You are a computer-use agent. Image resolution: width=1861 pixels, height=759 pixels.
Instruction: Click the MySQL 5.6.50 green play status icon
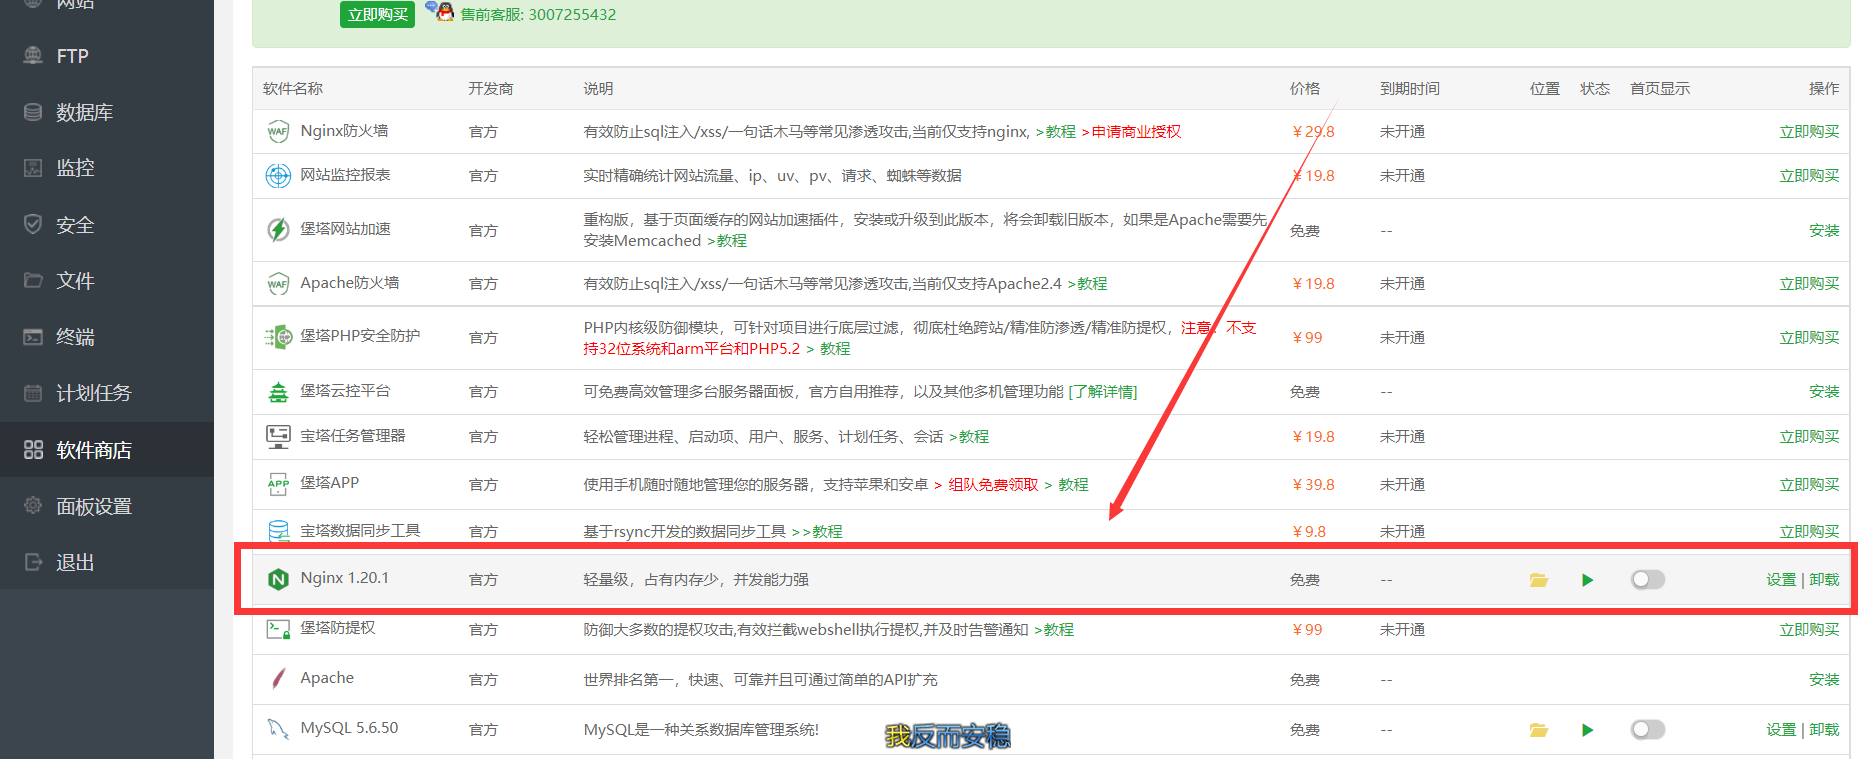tap(1587, 730)
